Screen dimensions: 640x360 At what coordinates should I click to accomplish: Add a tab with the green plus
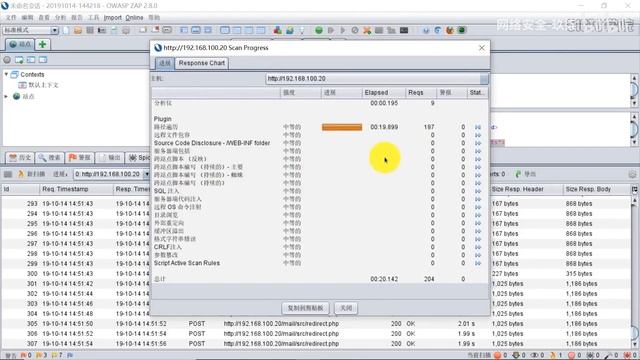(42, 44)
